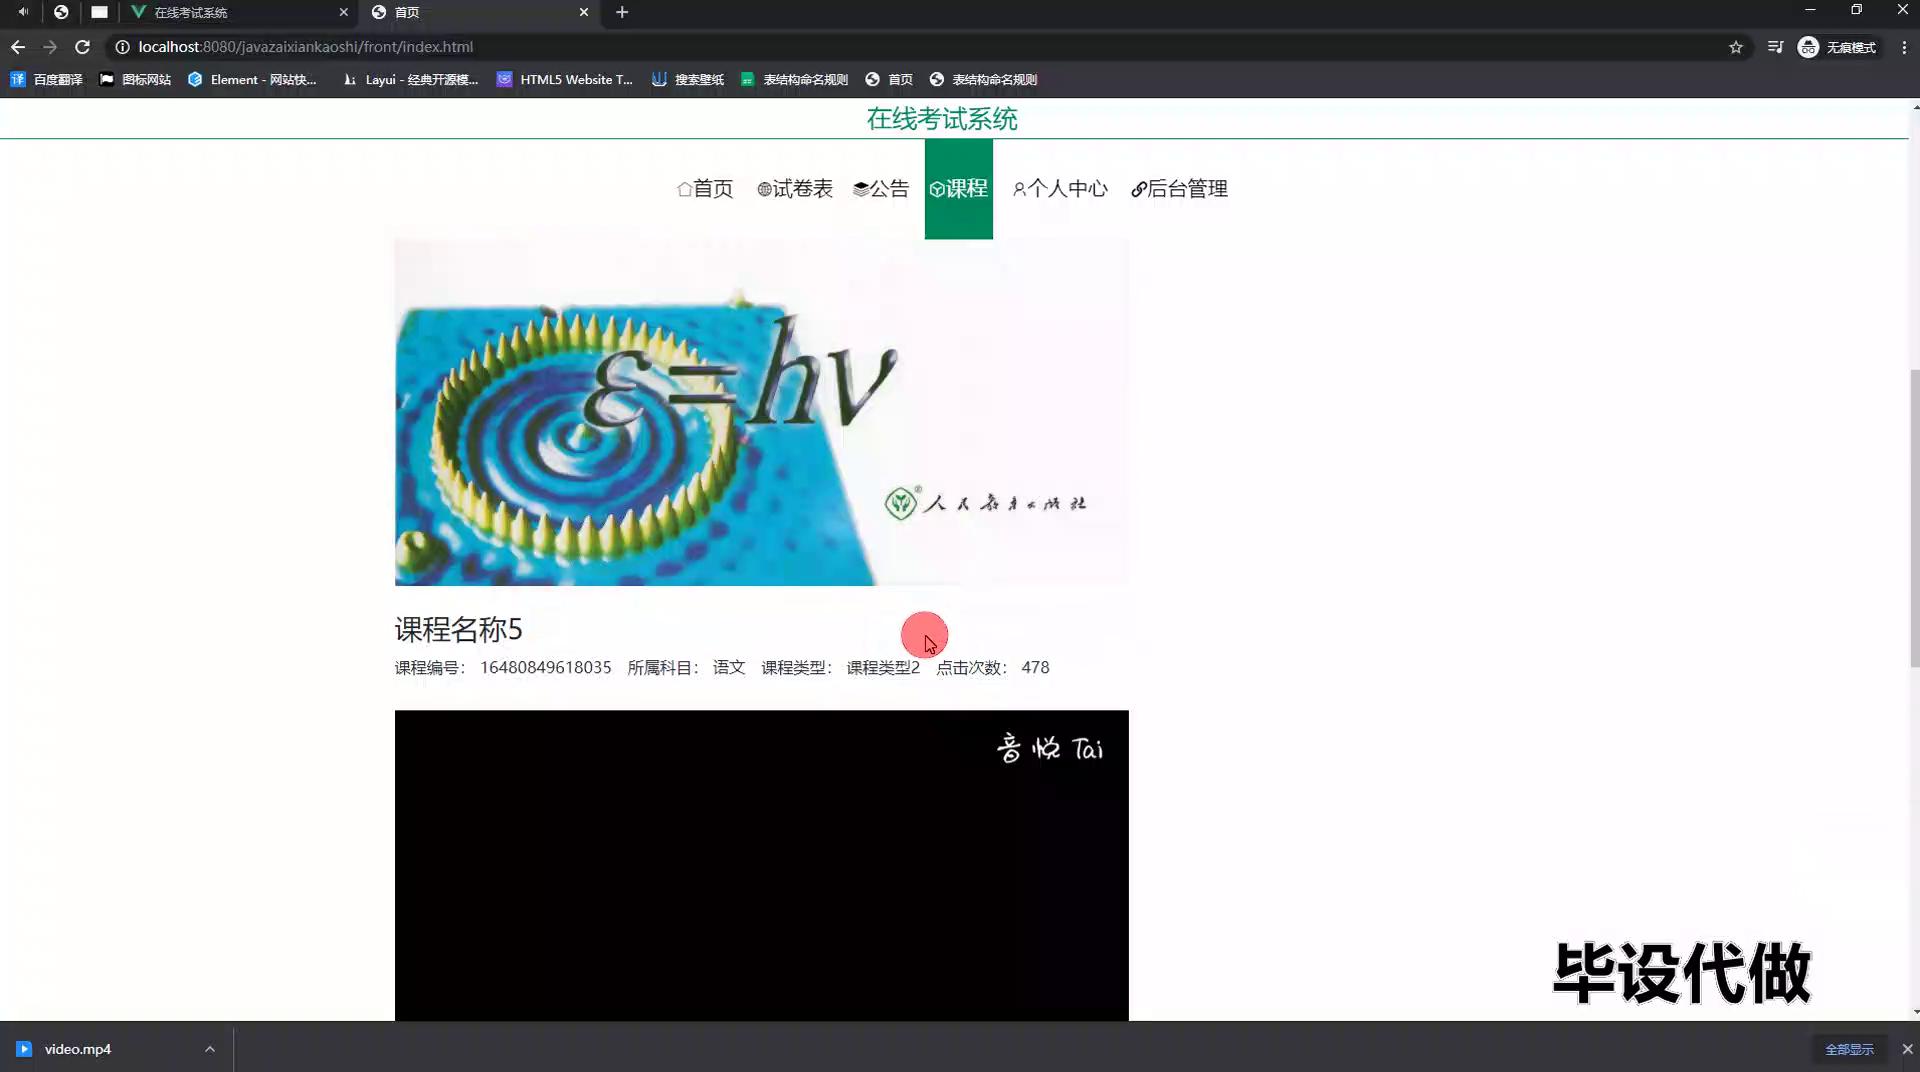Expand the video.mp4 download options chevron
The height and width of the screenshot is (1072, 1920).
click(210, 1049)
